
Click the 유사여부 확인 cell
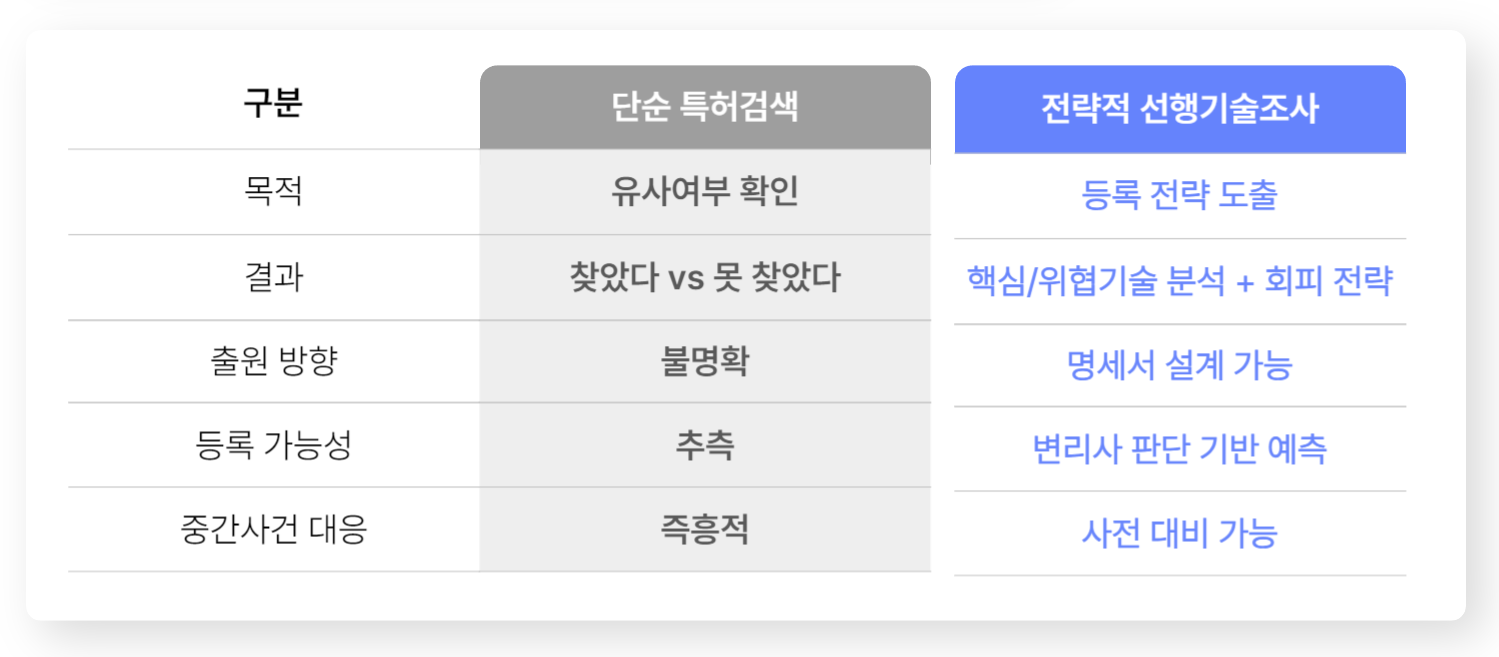pos(705,191)
